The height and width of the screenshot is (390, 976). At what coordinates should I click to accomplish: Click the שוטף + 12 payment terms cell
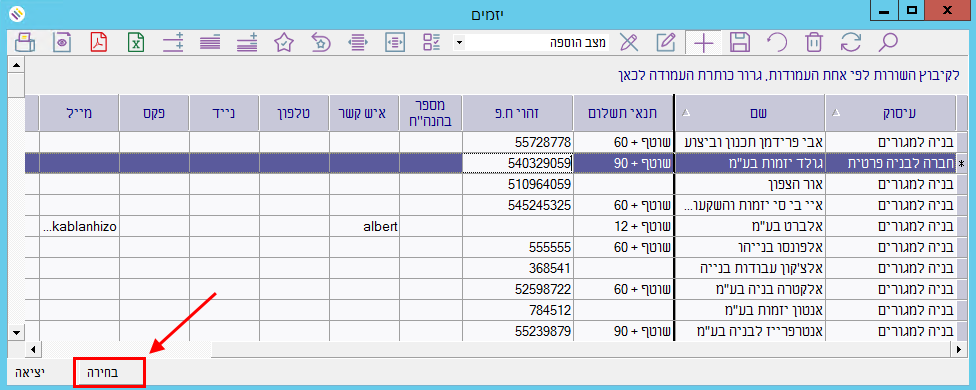pyautogui.click(x=622, y=226)
